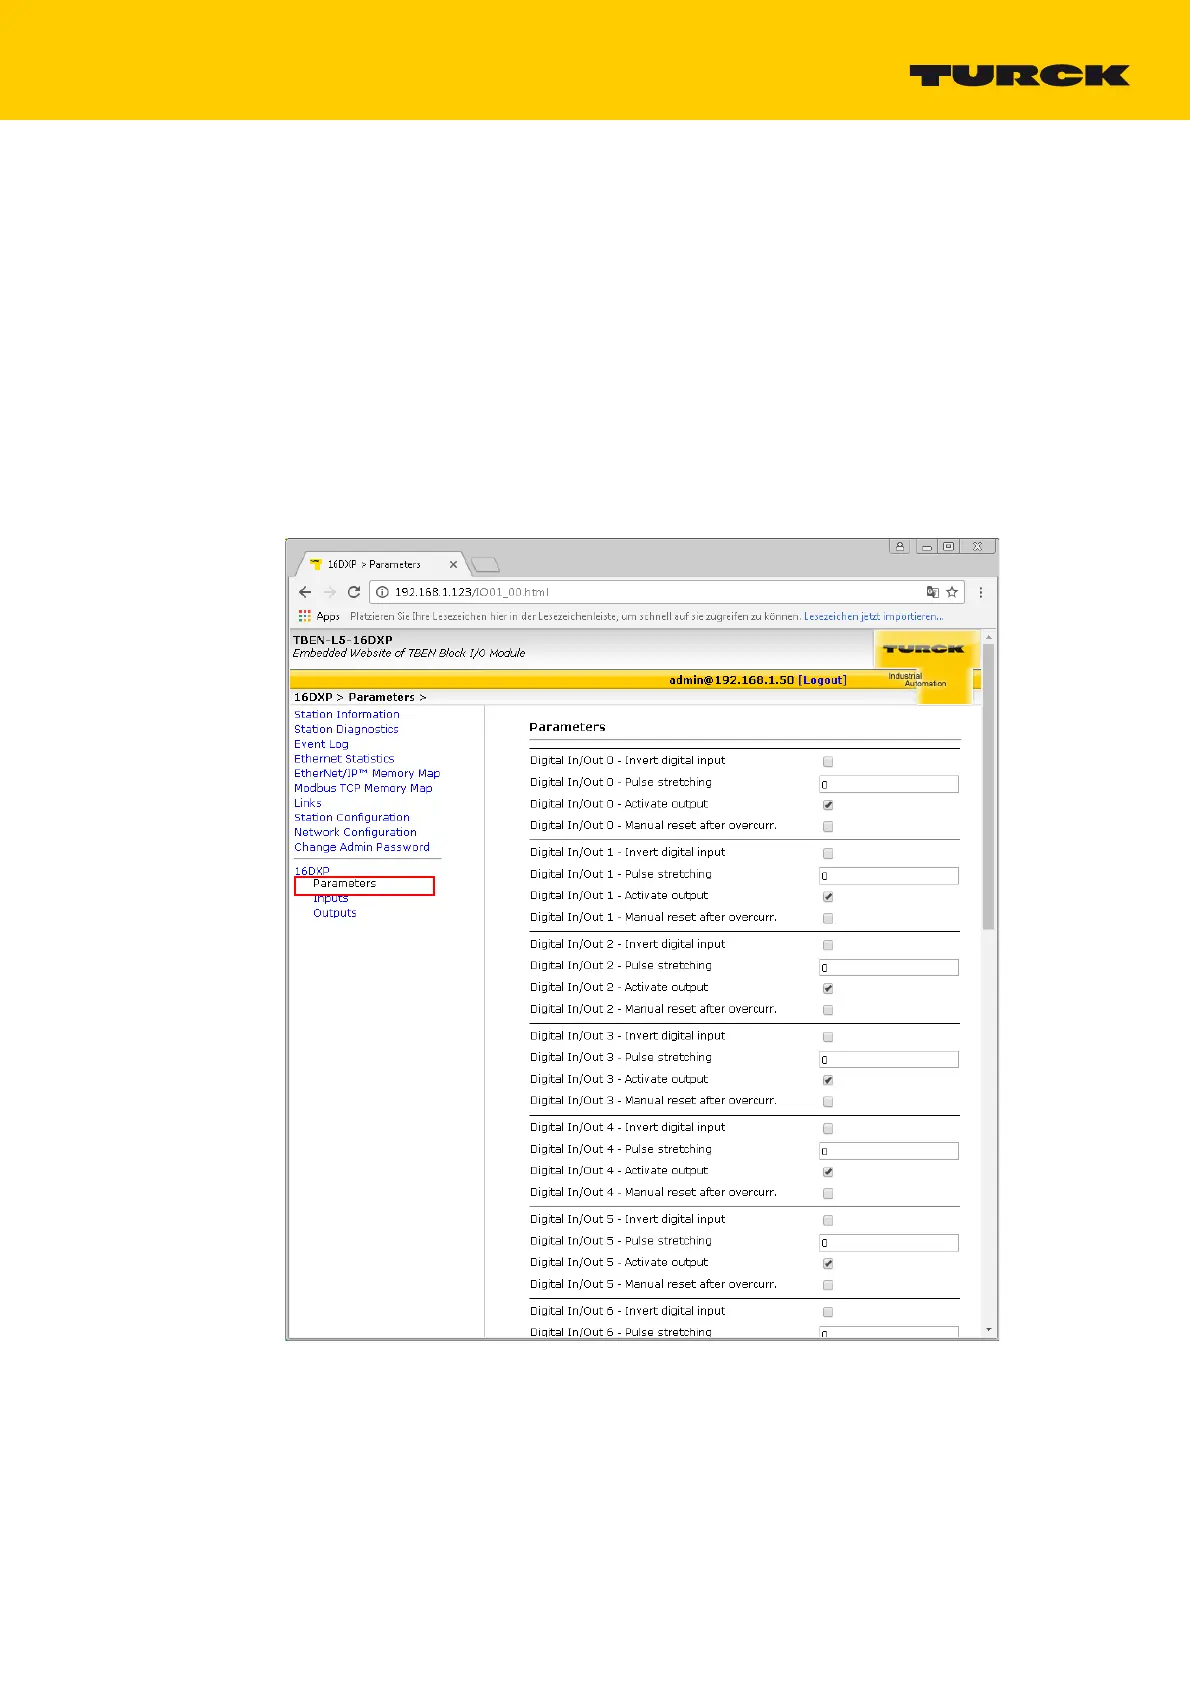Viewport: 1190px width, 1684px height.
Task: Toggle Digital In/Out 4 Invert digital input
Action: [828, 1129]
